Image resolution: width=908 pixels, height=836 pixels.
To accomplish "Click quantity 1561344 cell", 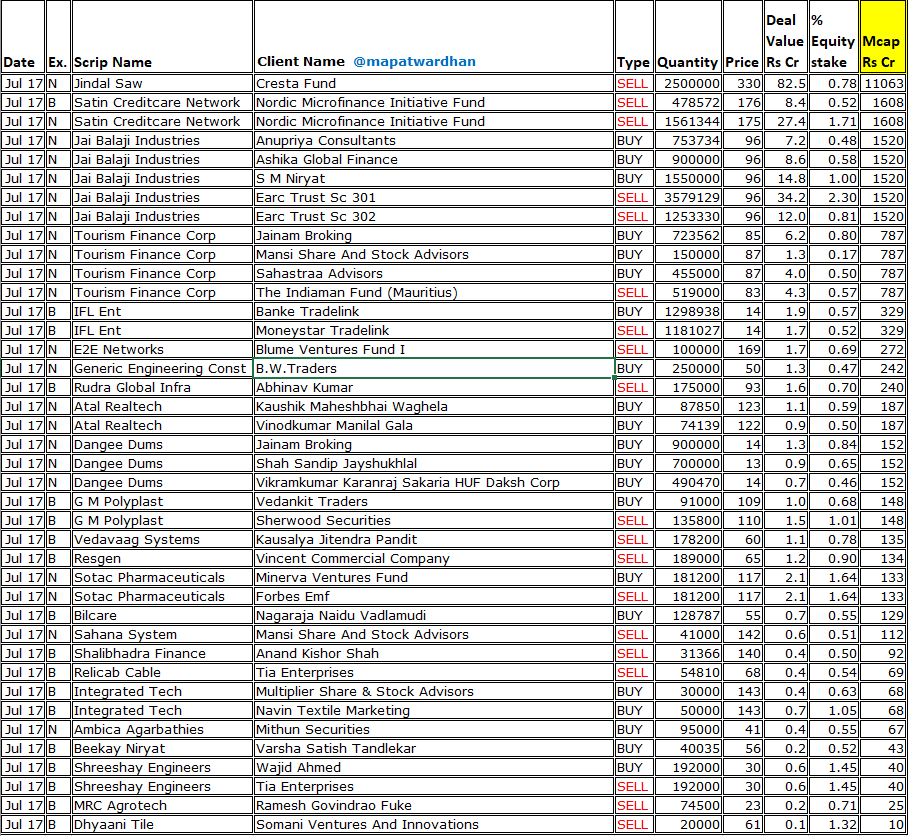I will pos(689,122).
